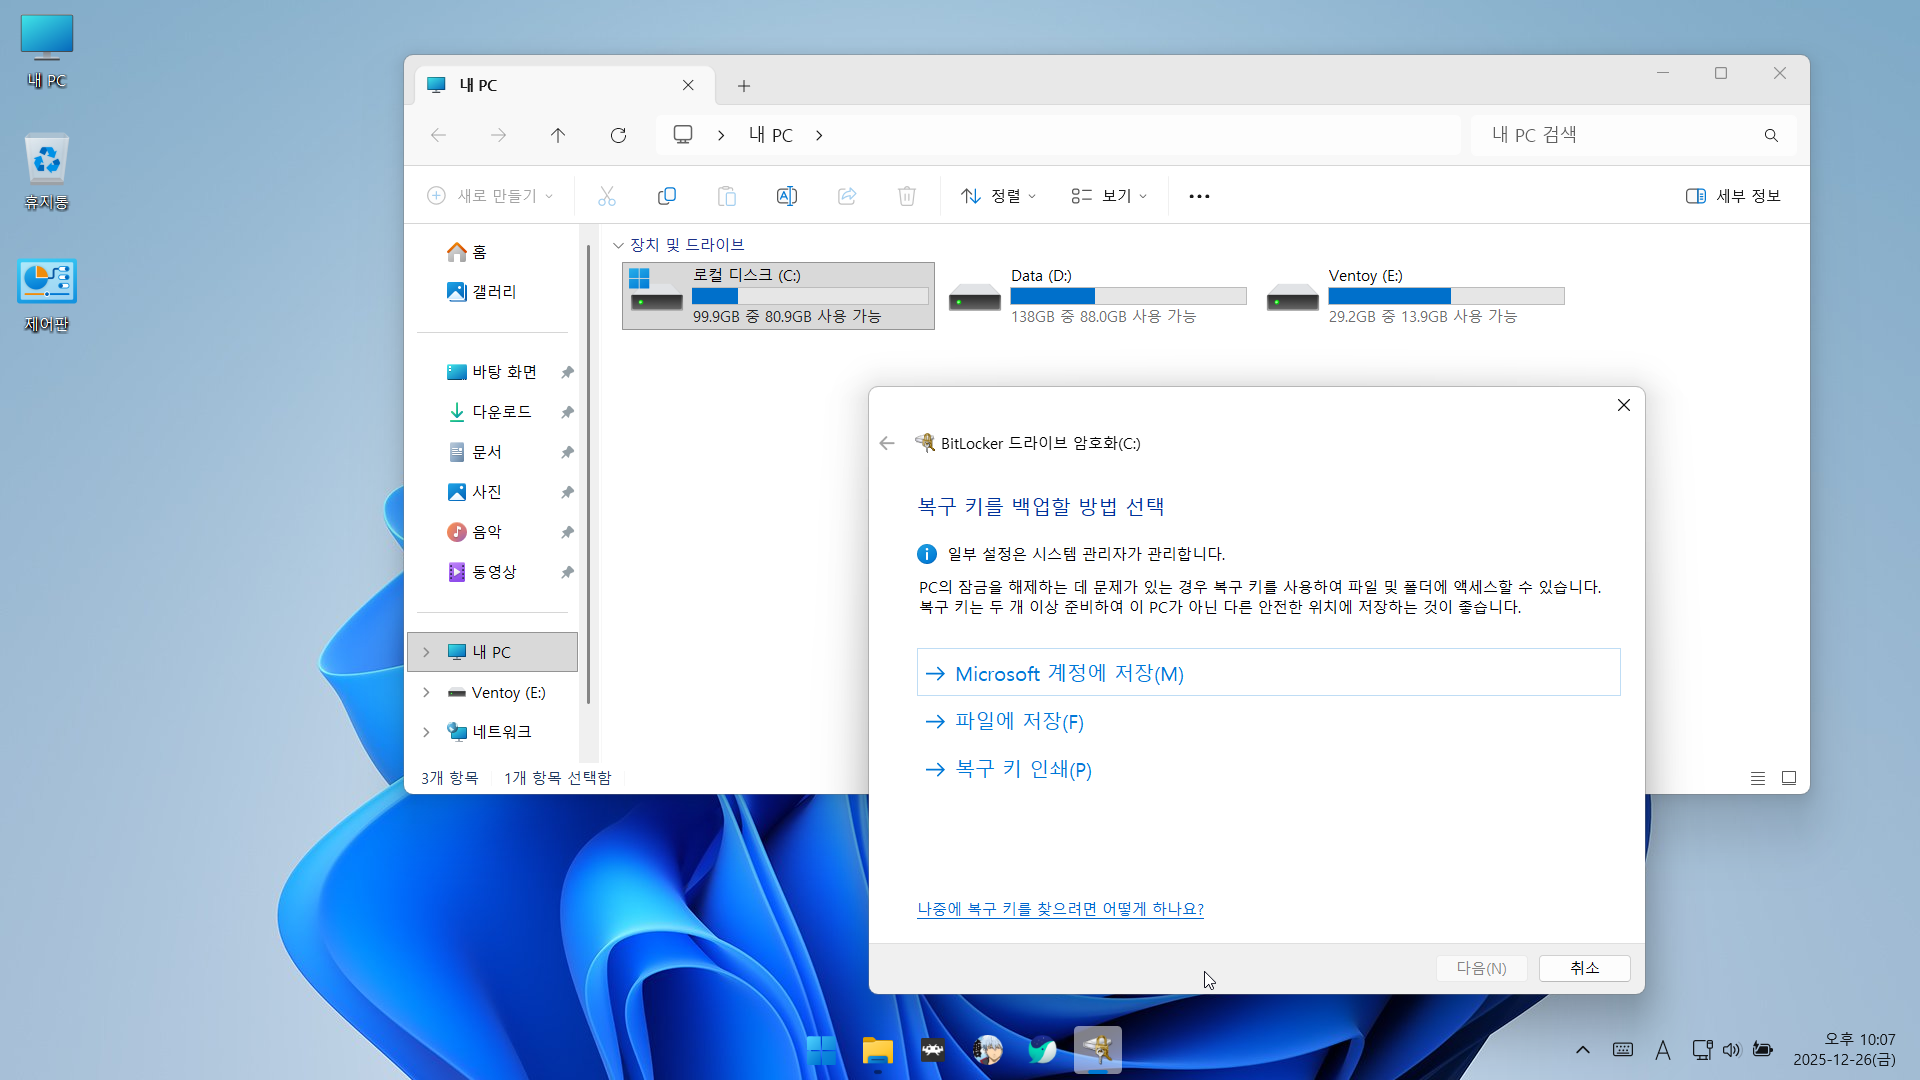Viewport: 1920px width, 1080px height.
Task: Switch to details list view in status bar
Action: click(1758, 778)
